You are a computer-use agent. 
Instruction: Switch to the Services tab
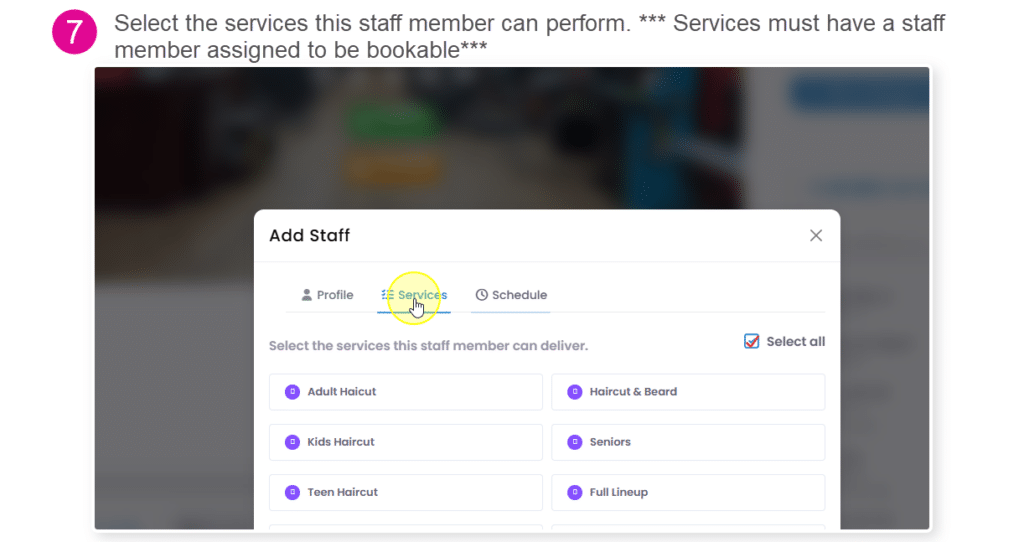pos(414,295)
